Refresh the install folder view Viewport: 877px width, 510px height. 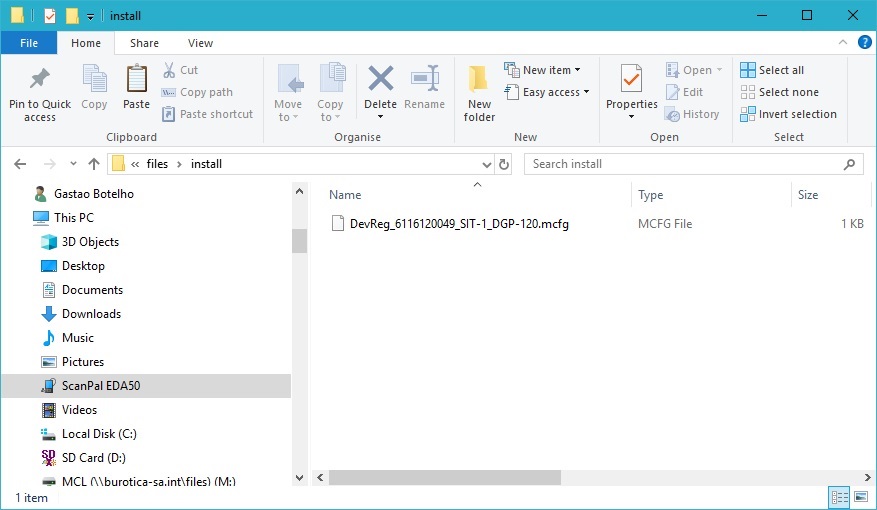(x=504, y=164)
